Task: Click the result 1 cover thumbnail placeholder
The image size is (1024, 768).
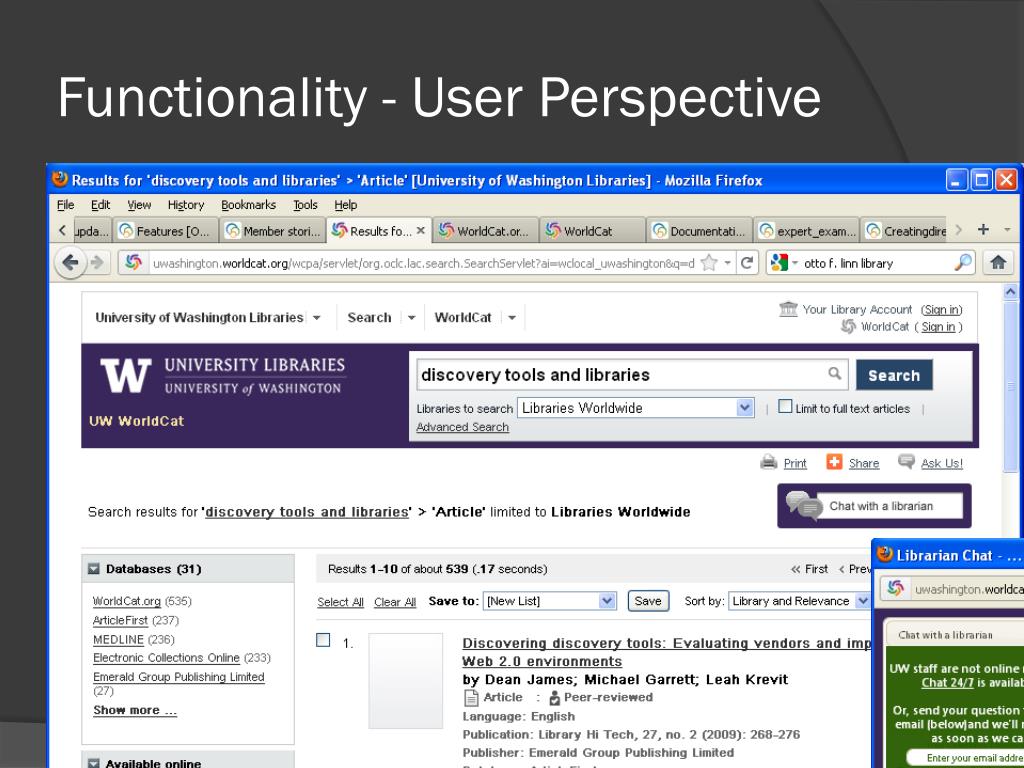Action: pos(406,680)
